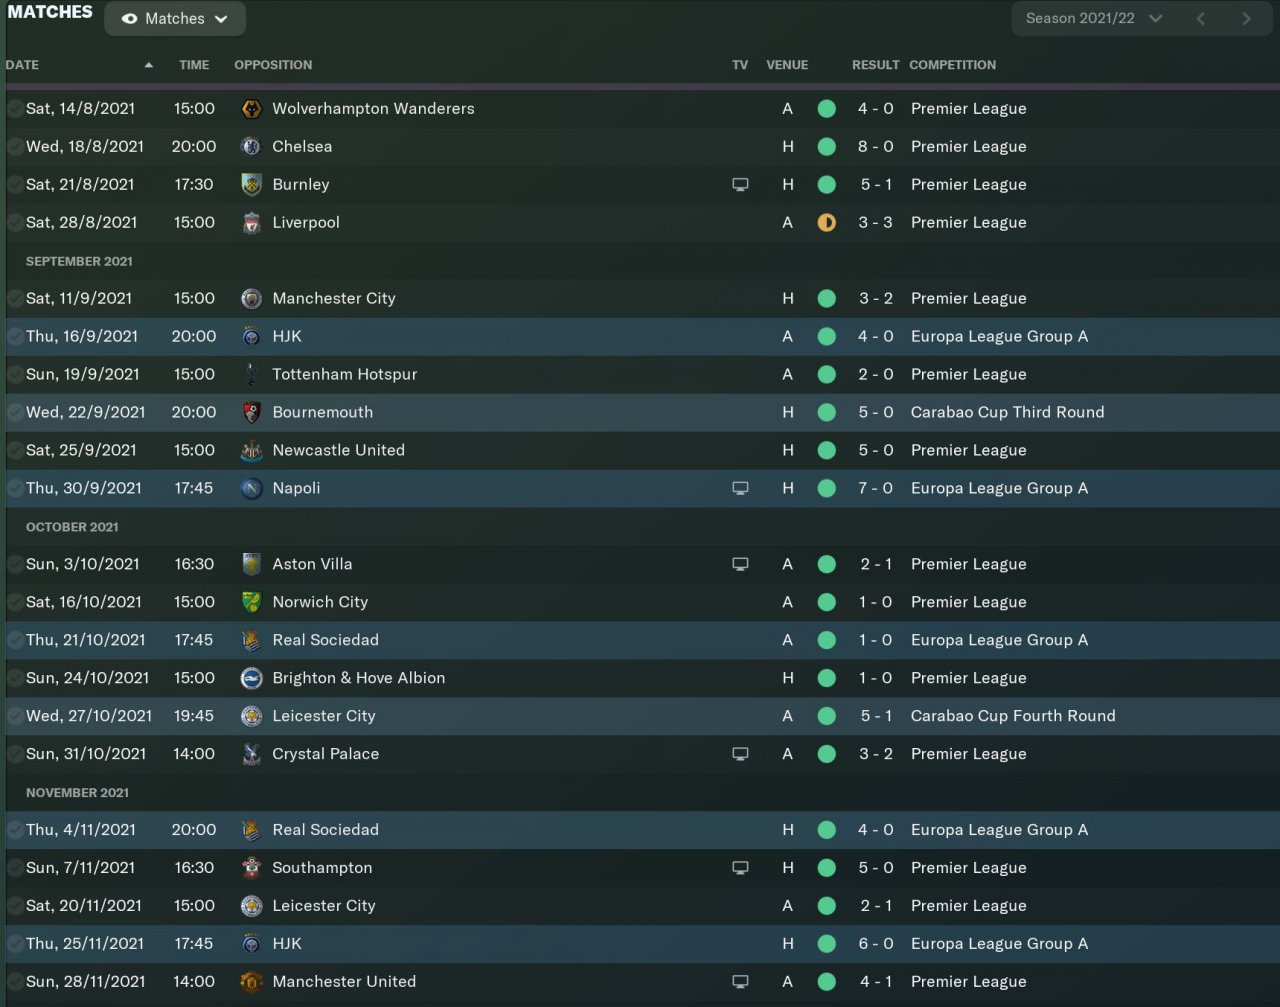1280x1007 pixels.
Task: Toggle the checkmark beside the 14/8/2021 match
Action: tap(15, 109)
